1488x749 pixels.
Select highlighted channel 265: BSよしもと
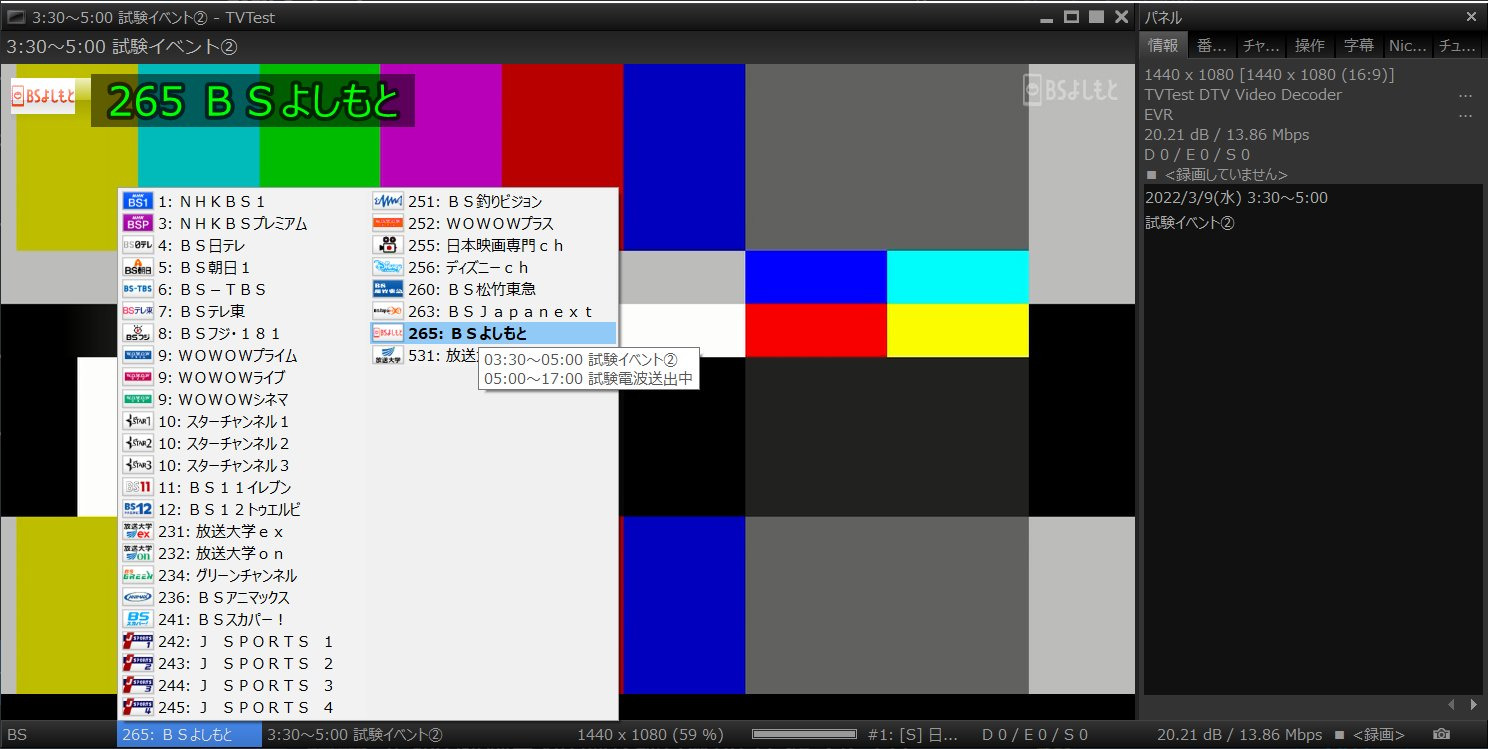click(493, 334)
